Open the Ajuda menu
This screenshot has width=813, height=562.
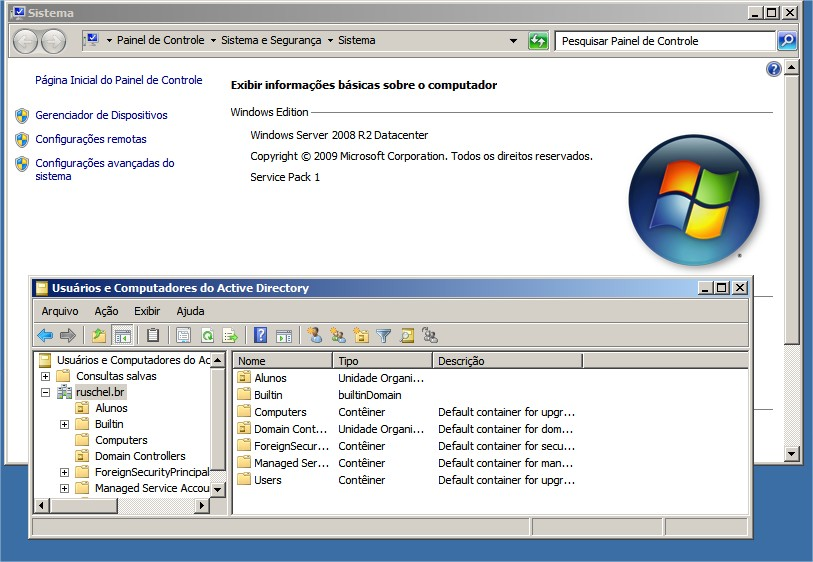click(190, 311)
